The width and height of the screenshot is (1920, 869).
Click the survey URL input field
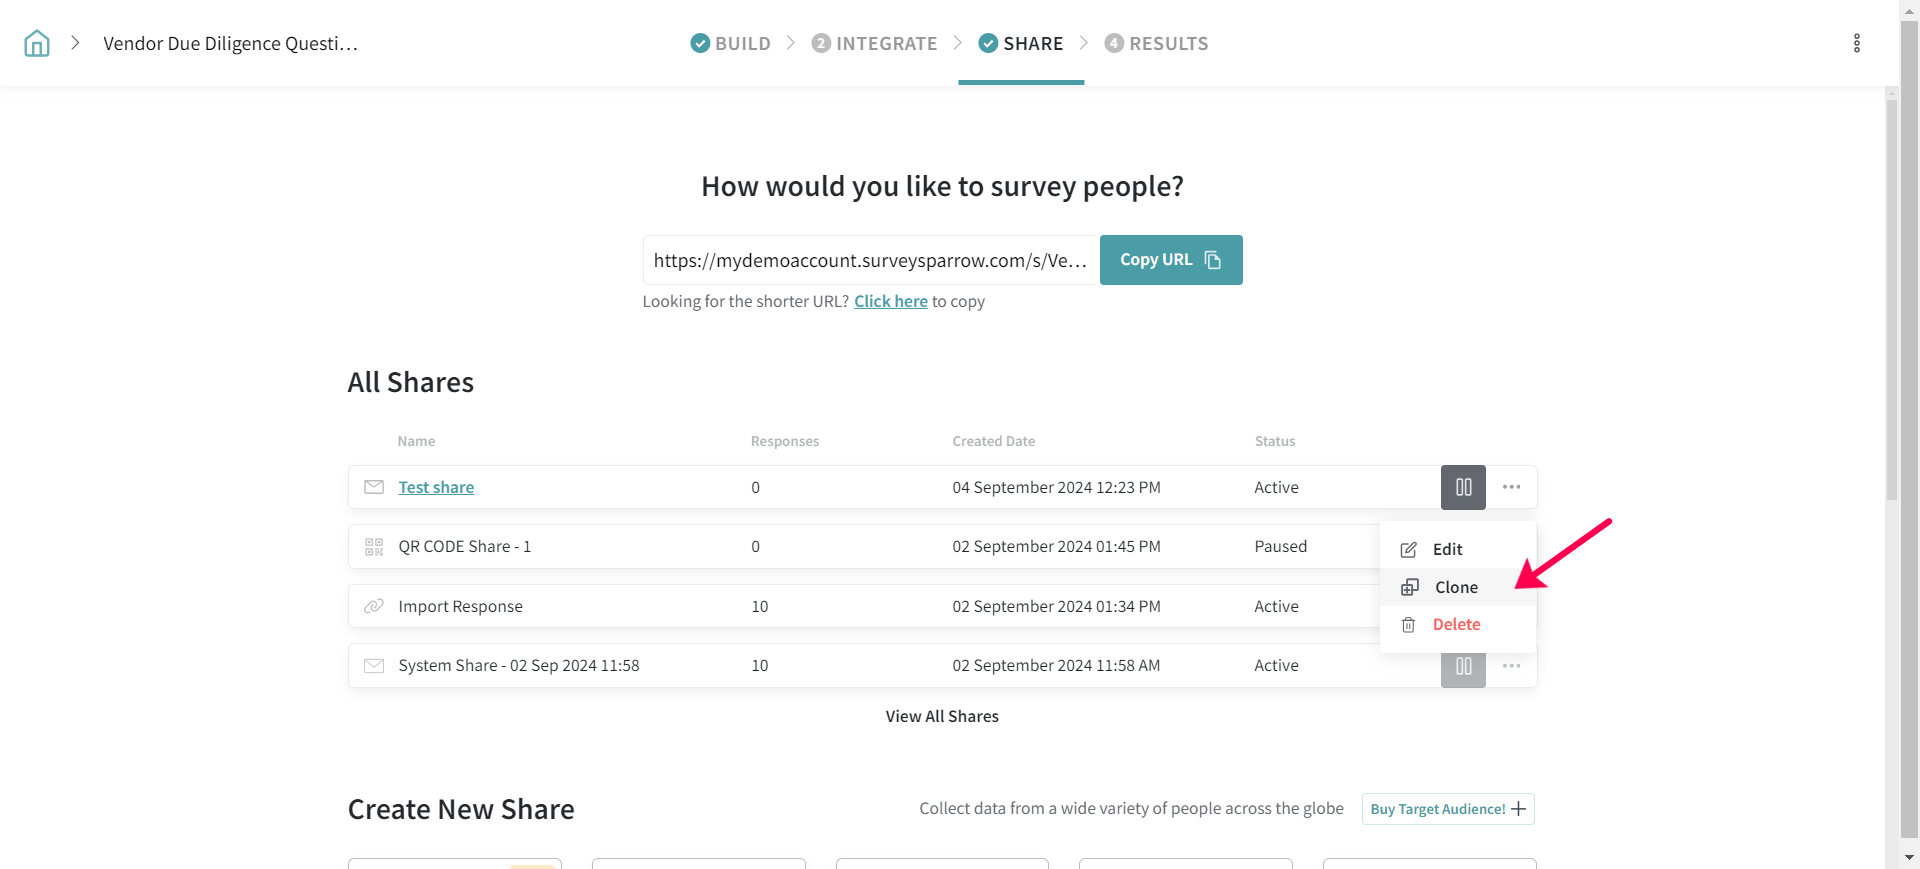pyautogui.click(x=870, y=260)
